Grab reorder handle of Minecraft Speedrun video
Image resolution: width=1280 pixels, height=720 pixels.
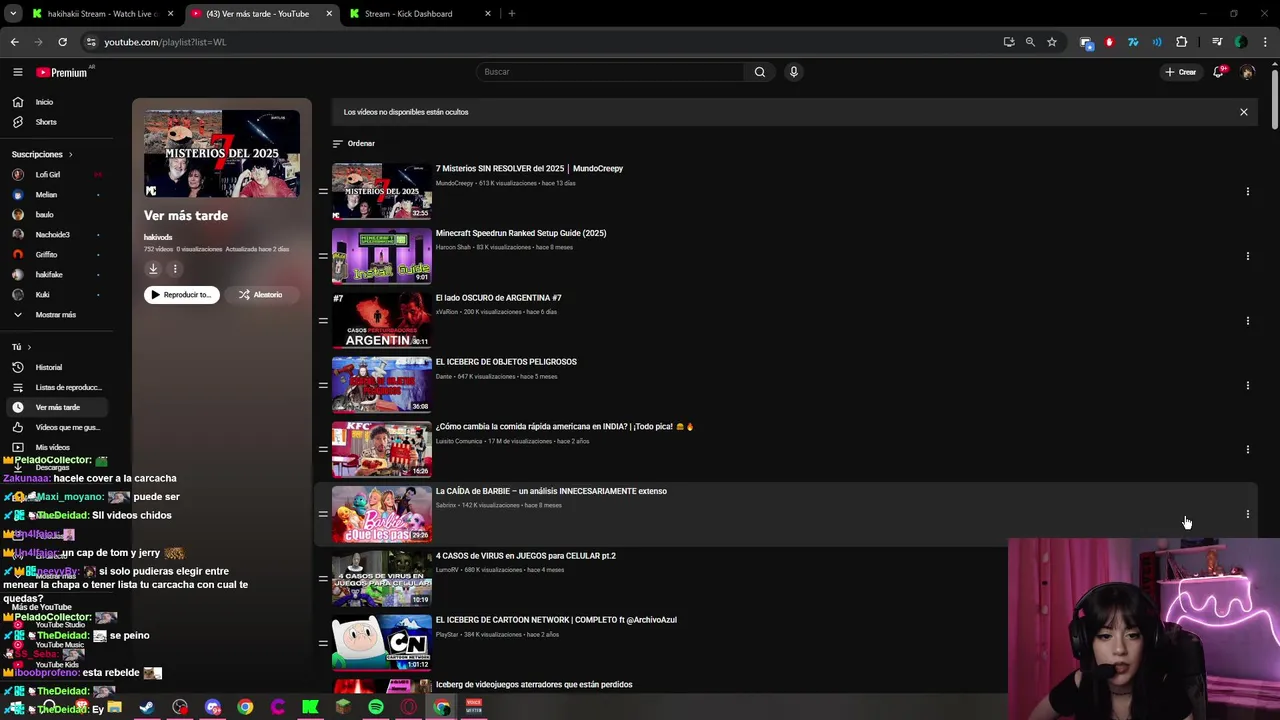(323, 256)
